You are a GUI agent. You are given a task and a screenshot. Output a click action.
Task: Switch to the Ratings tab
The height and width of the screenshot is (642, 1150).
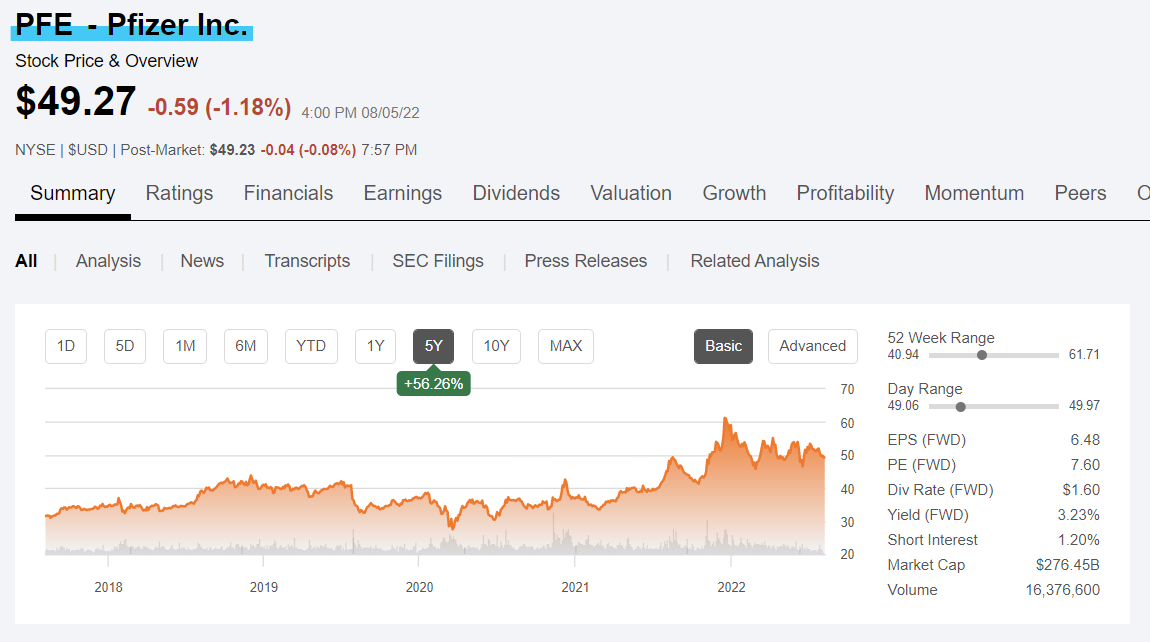point(179,193)
